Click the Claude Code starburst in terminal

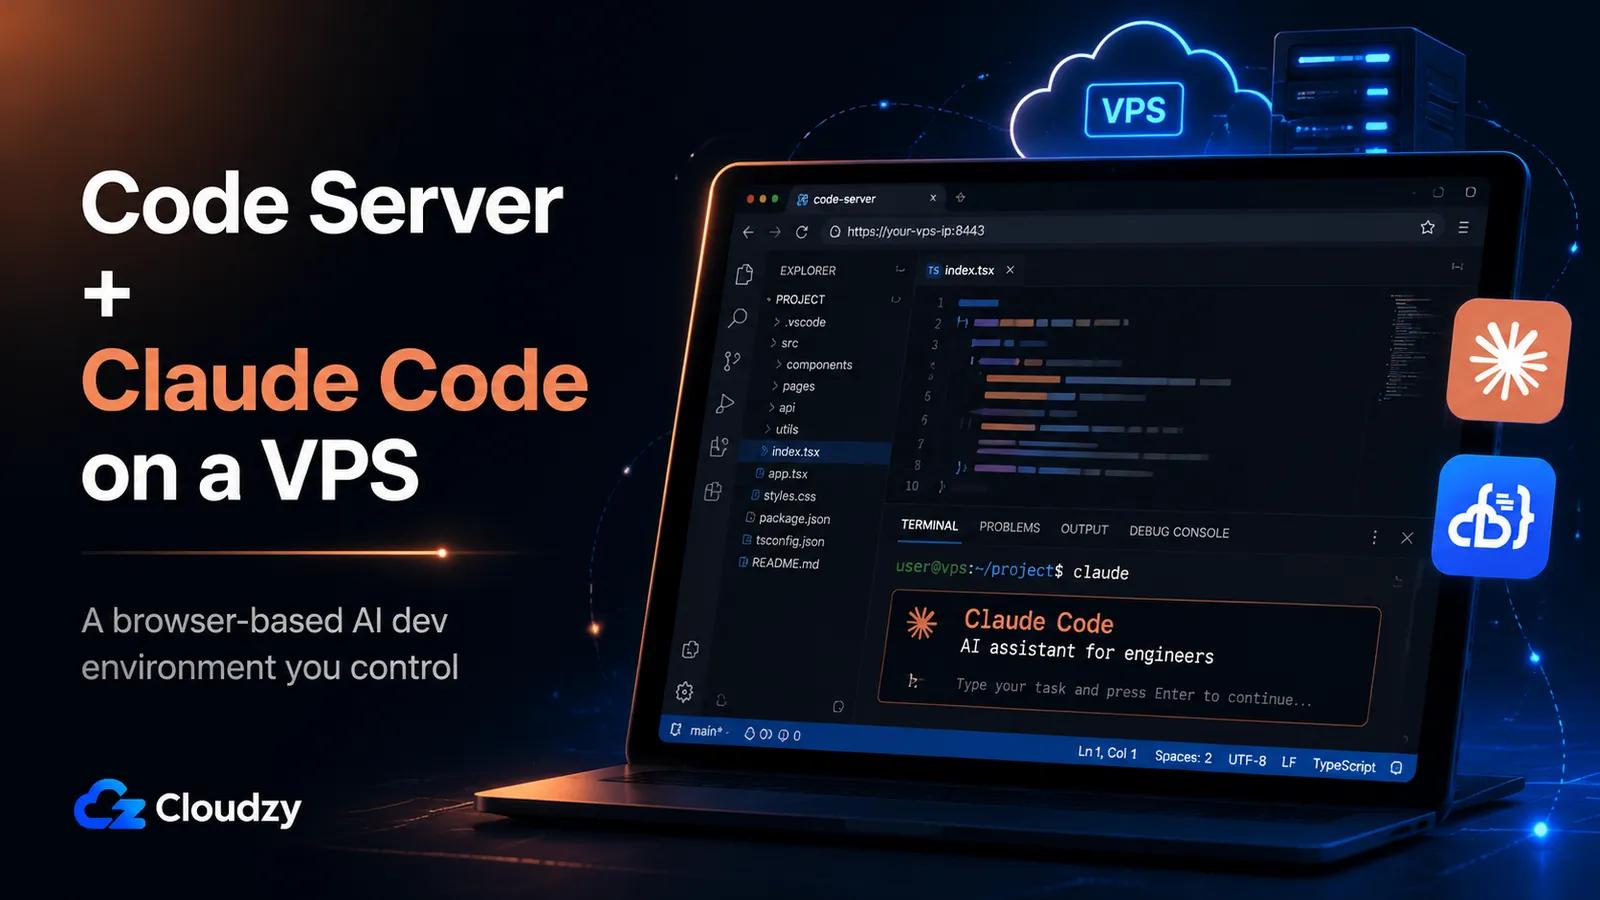point(921,623)
